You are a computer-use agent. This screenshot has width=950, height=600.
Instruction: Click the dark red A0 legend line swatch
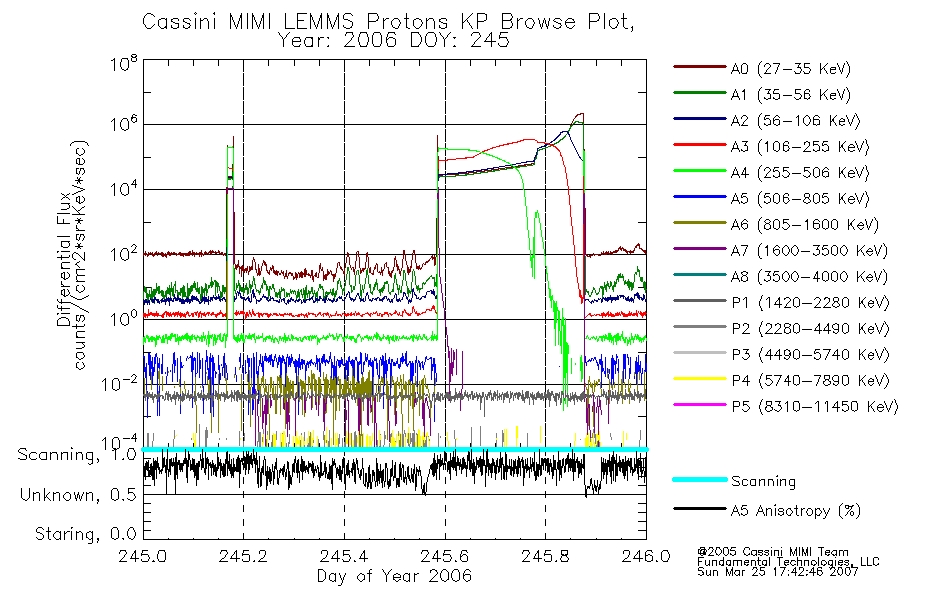pyautogui.click(x=700, y=67)
